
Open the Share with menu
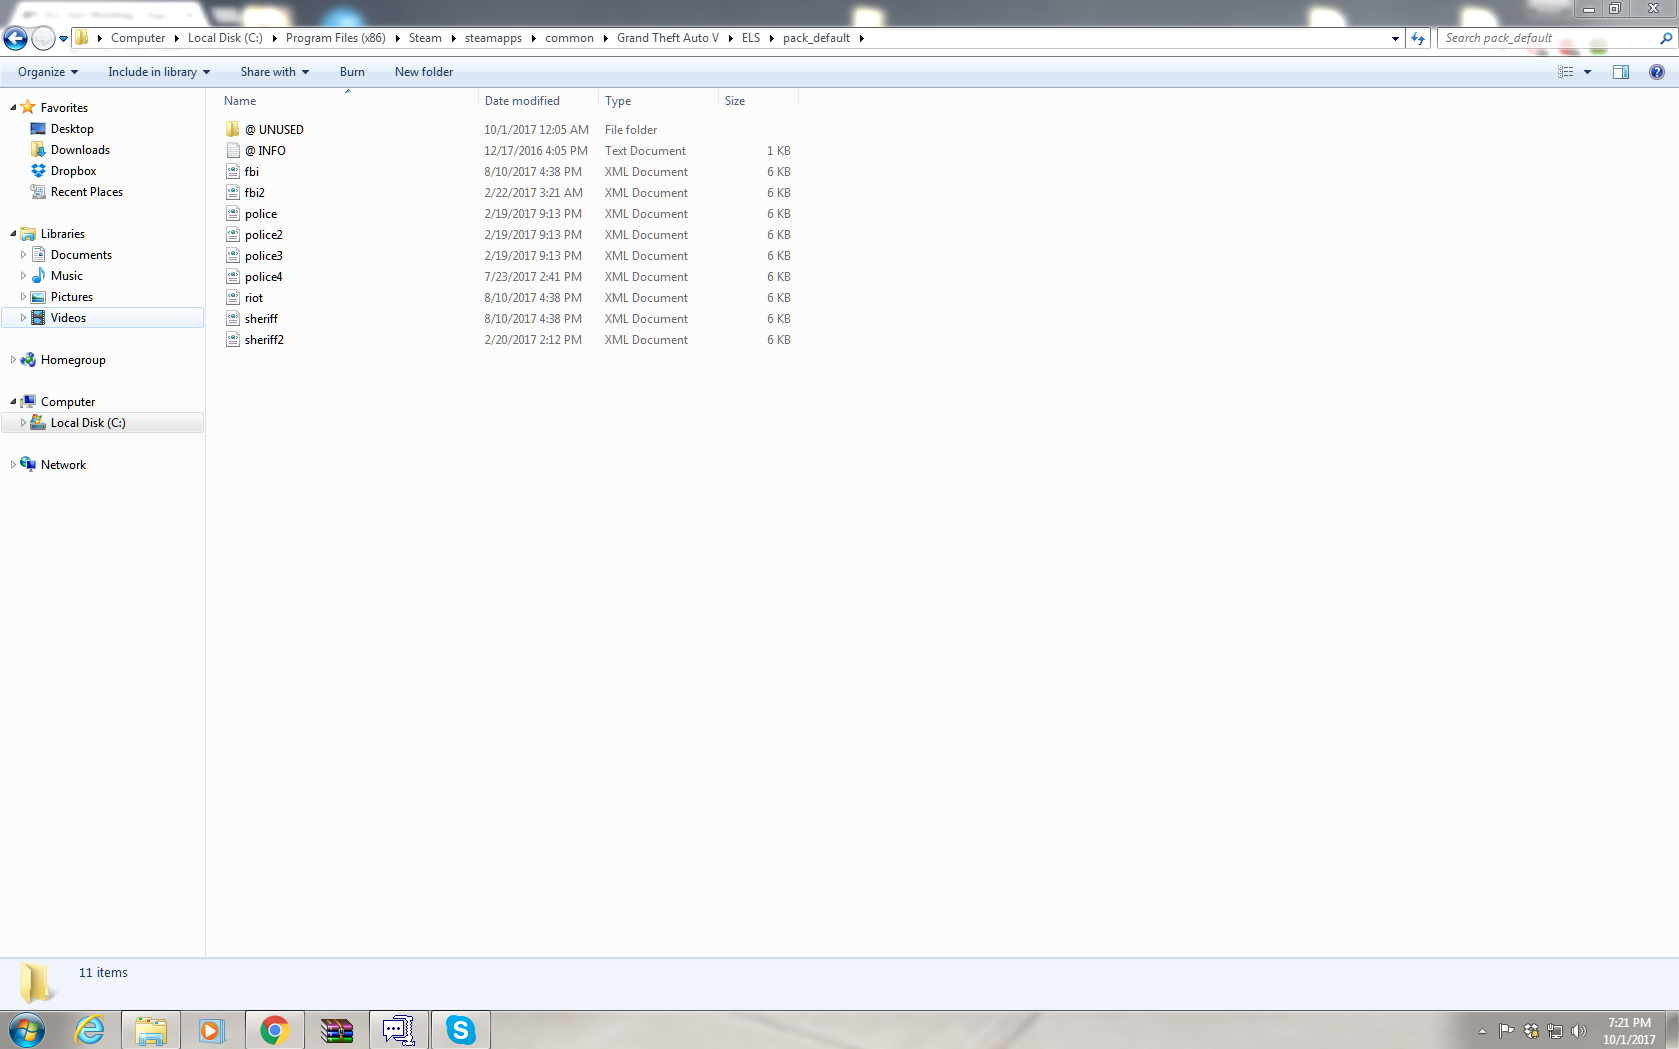click(x=274, y=72)
